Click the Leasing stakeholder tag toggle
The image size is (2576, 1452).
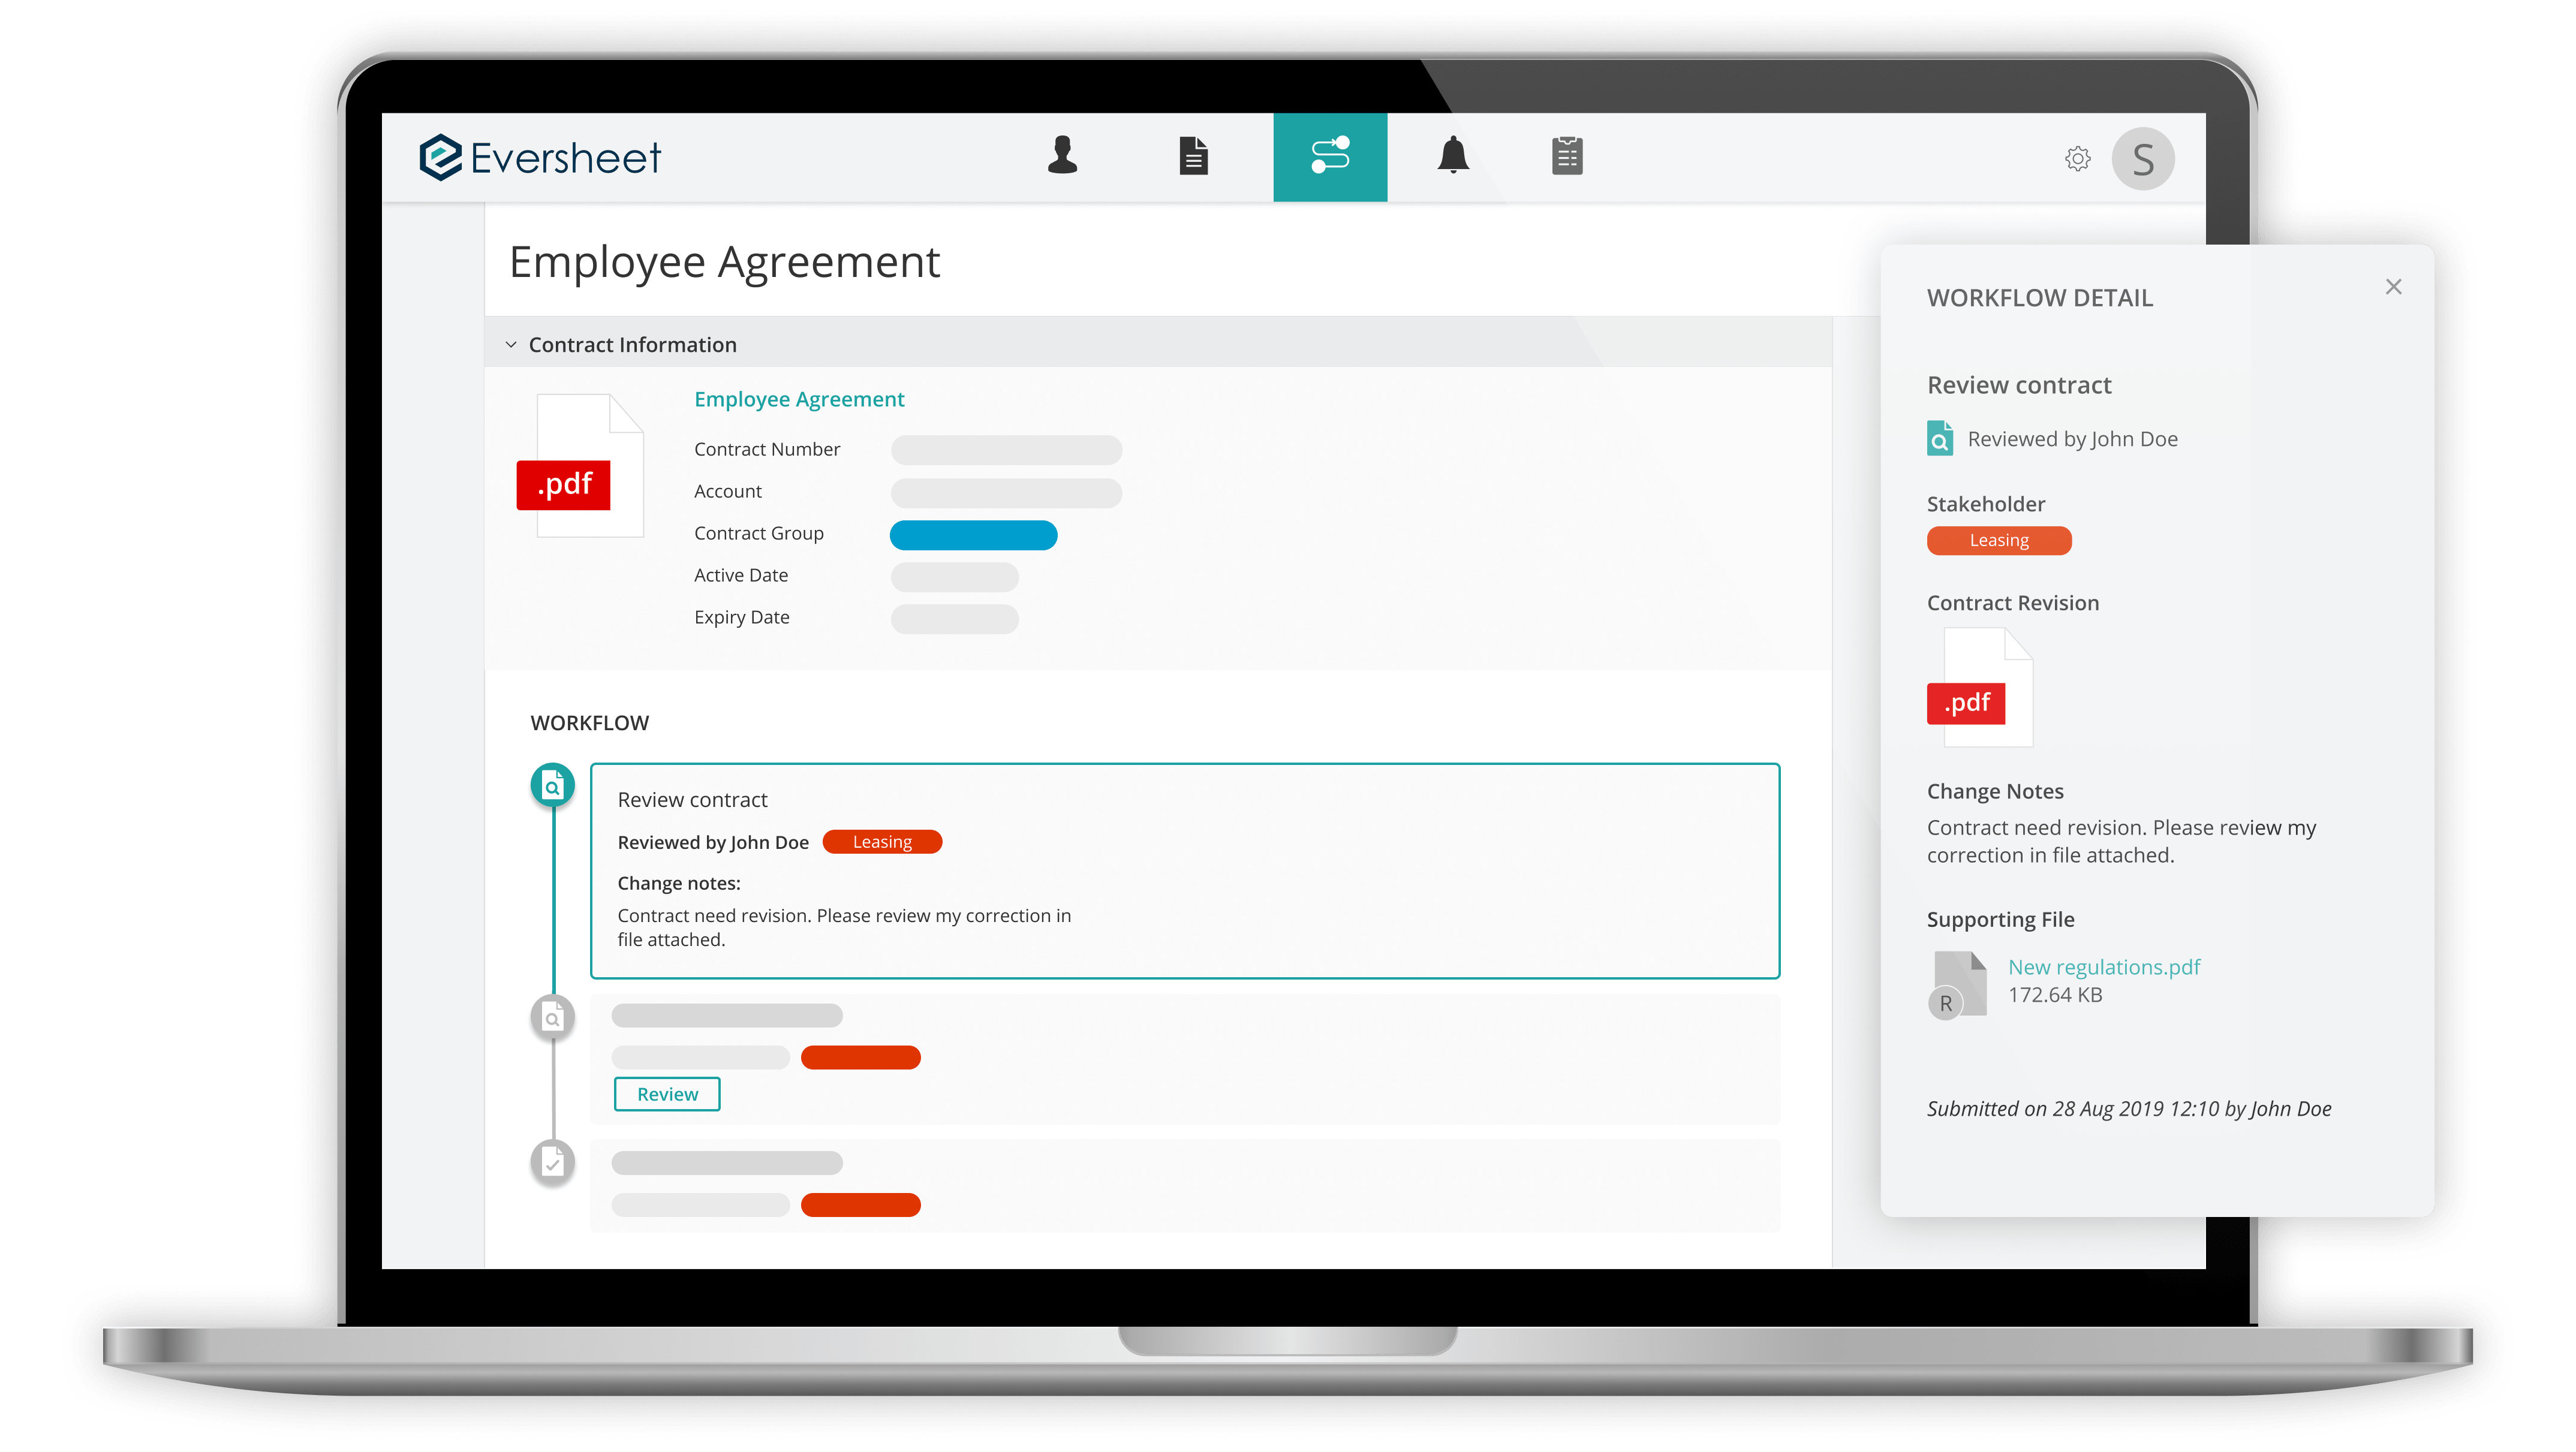(x=1996, y=540)
